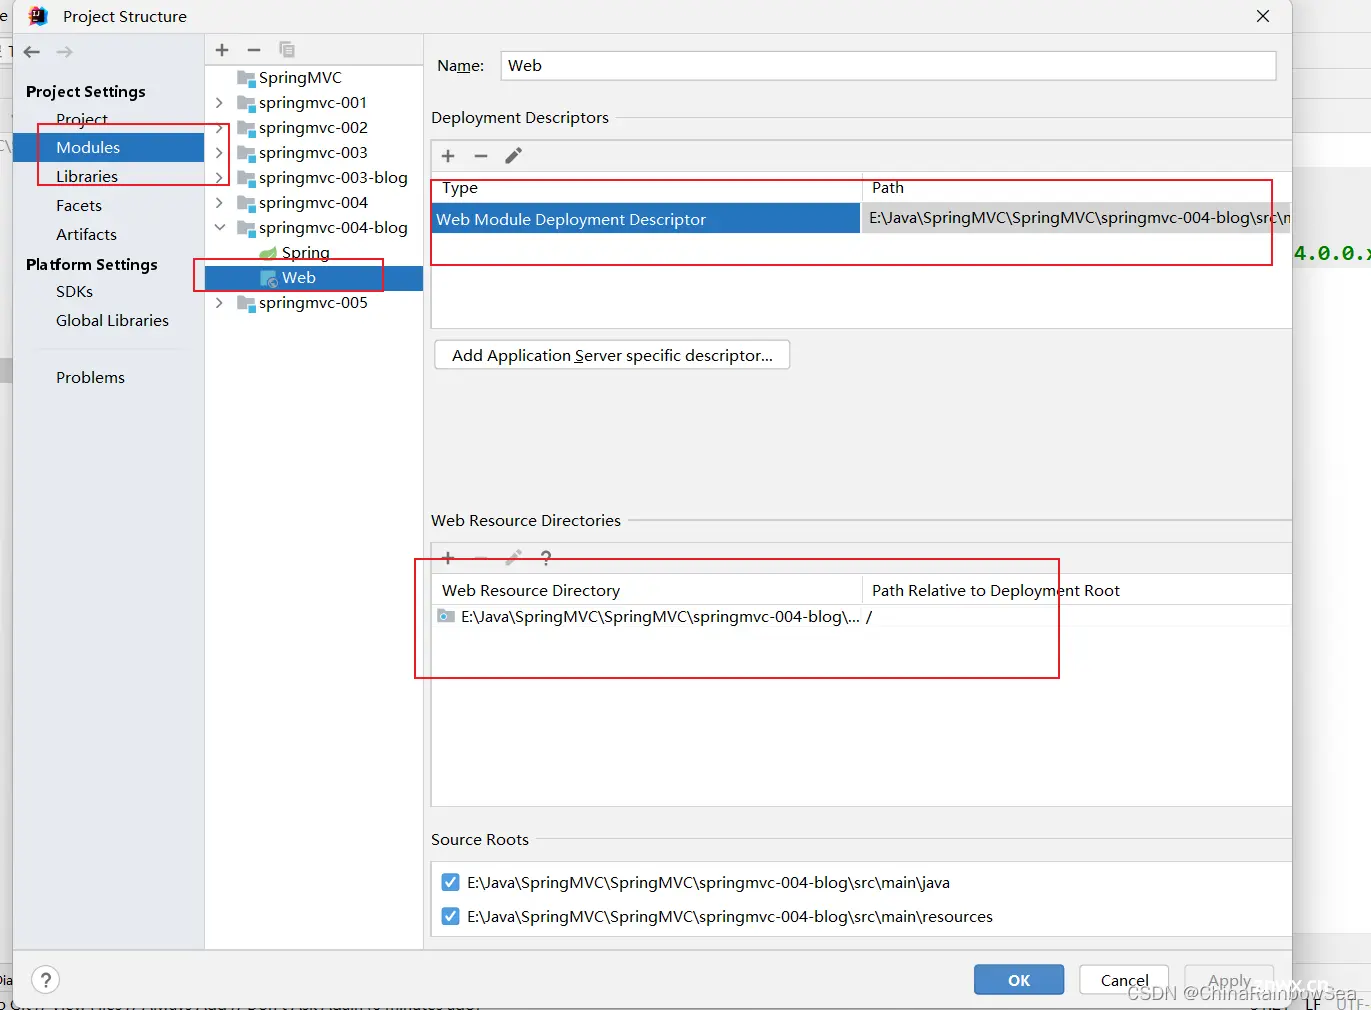Select springmvc-003-blog module
The height and width of the screenshot is (1010, 1371).
333,178
